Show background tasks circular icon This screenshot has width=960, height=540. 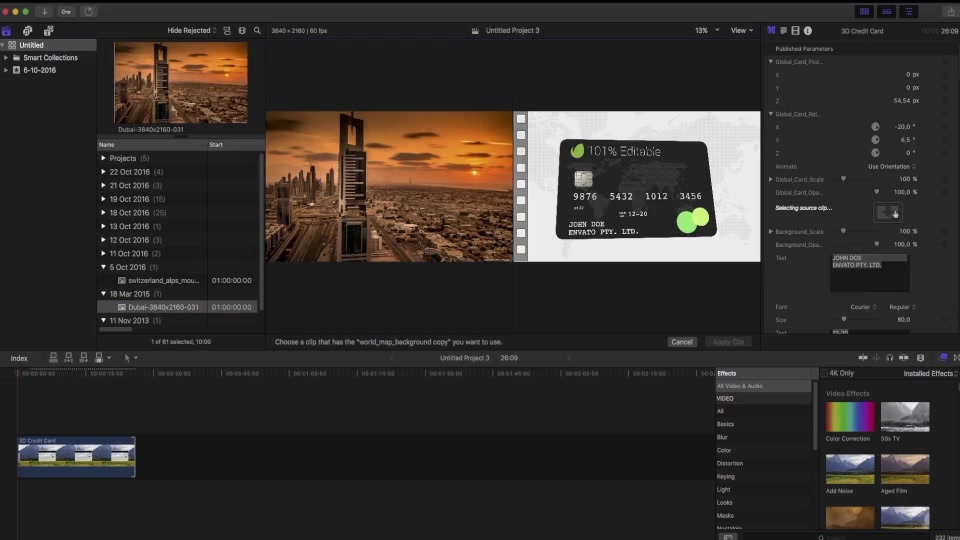(x=89, y=12)
